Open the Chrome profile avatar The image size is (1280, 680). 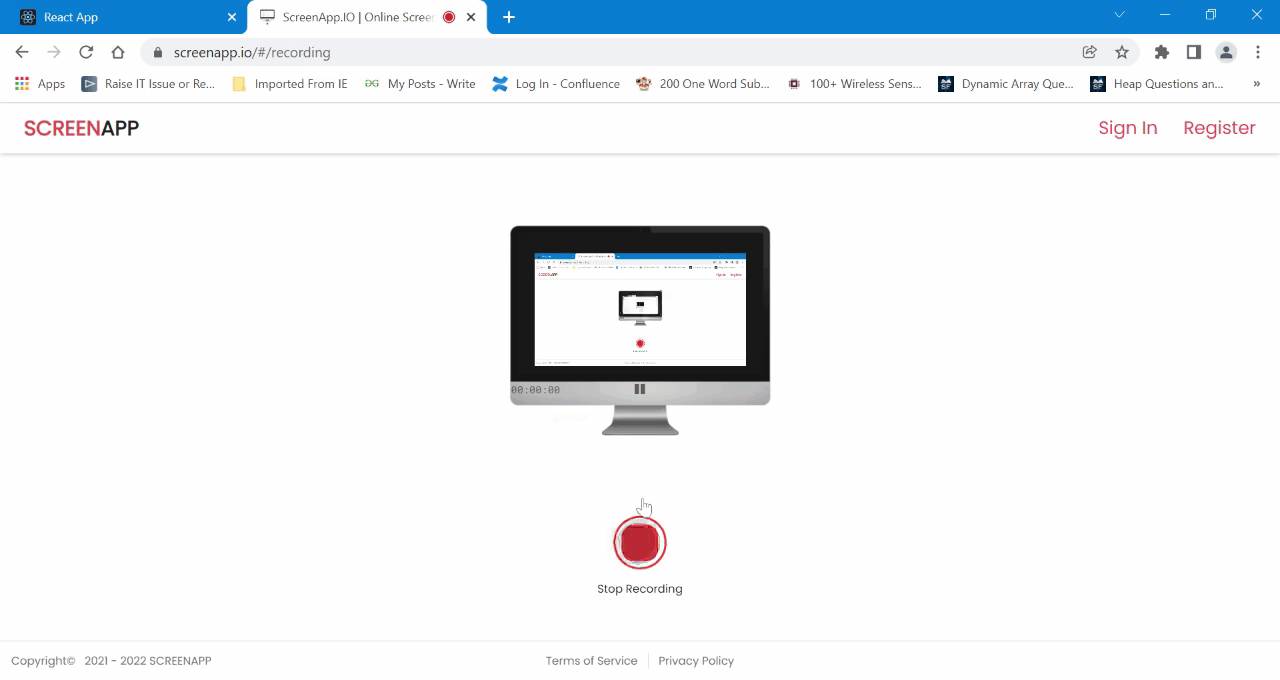click(1226, 52)
